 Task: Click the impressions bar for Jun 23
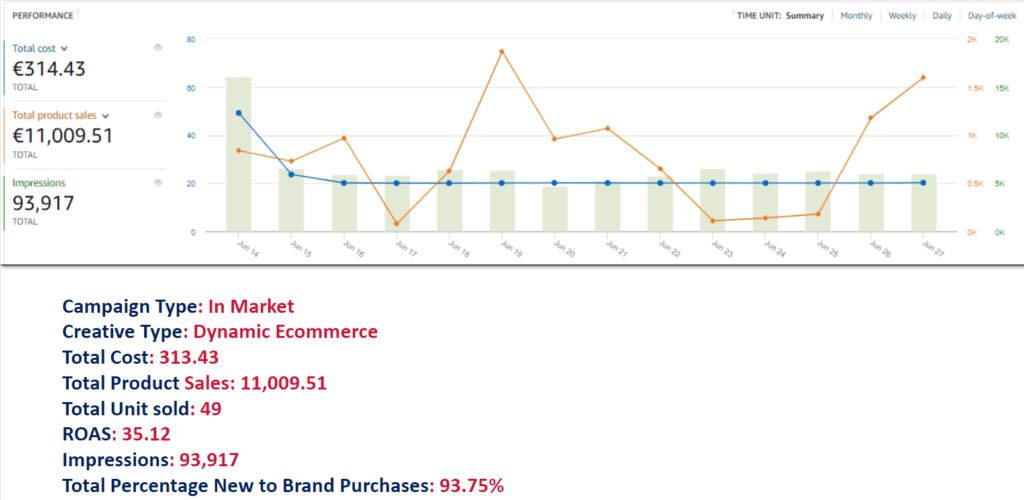click(713, 205)
